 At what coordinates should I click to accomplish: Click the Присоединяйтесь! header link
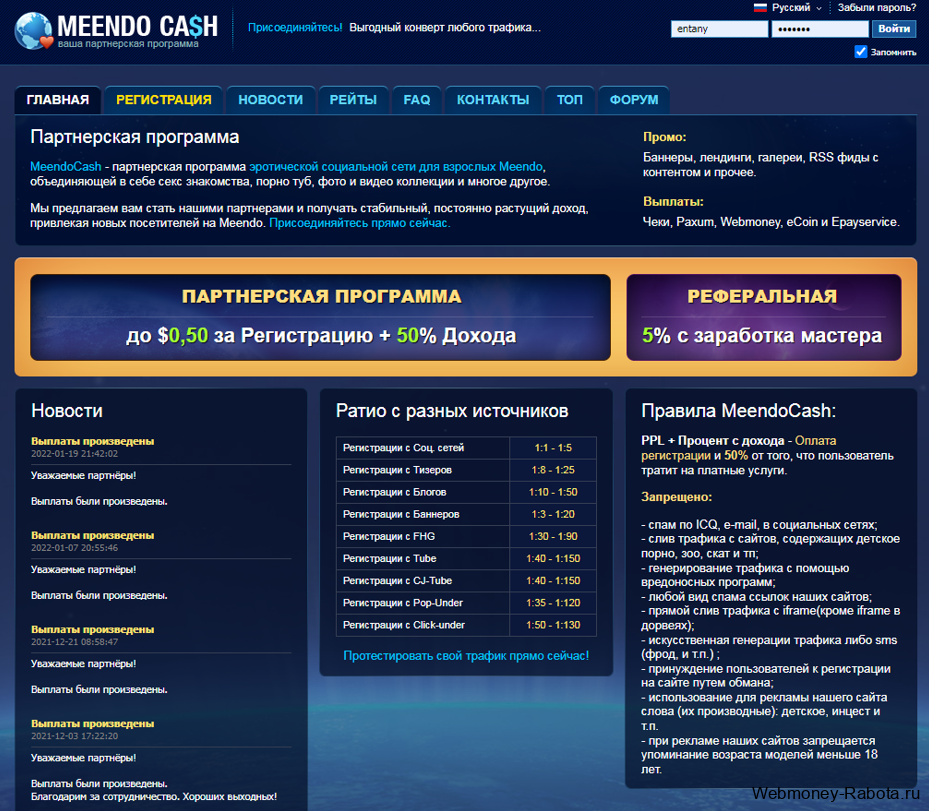[295, 27]
